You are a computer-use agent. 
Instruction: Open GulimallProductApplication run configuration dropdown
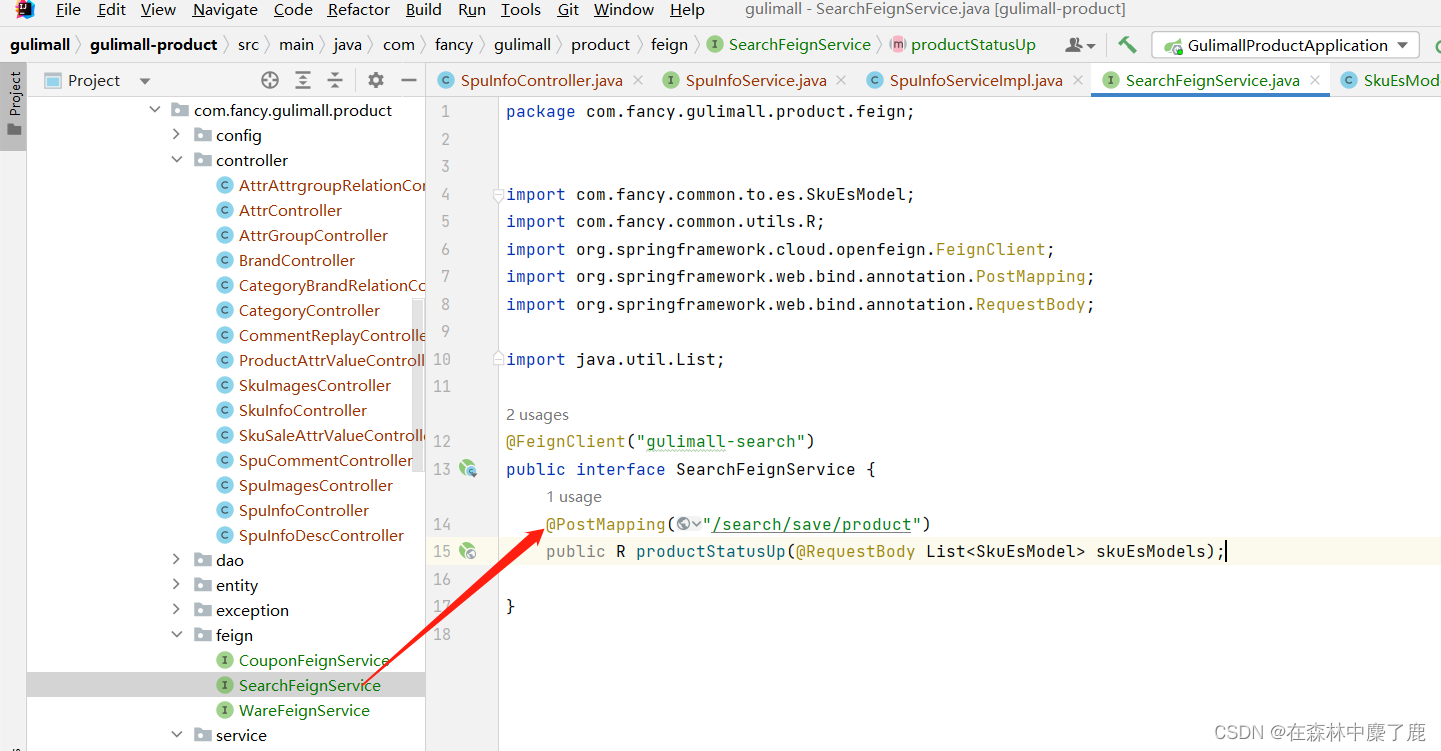tap(1286, 45)
